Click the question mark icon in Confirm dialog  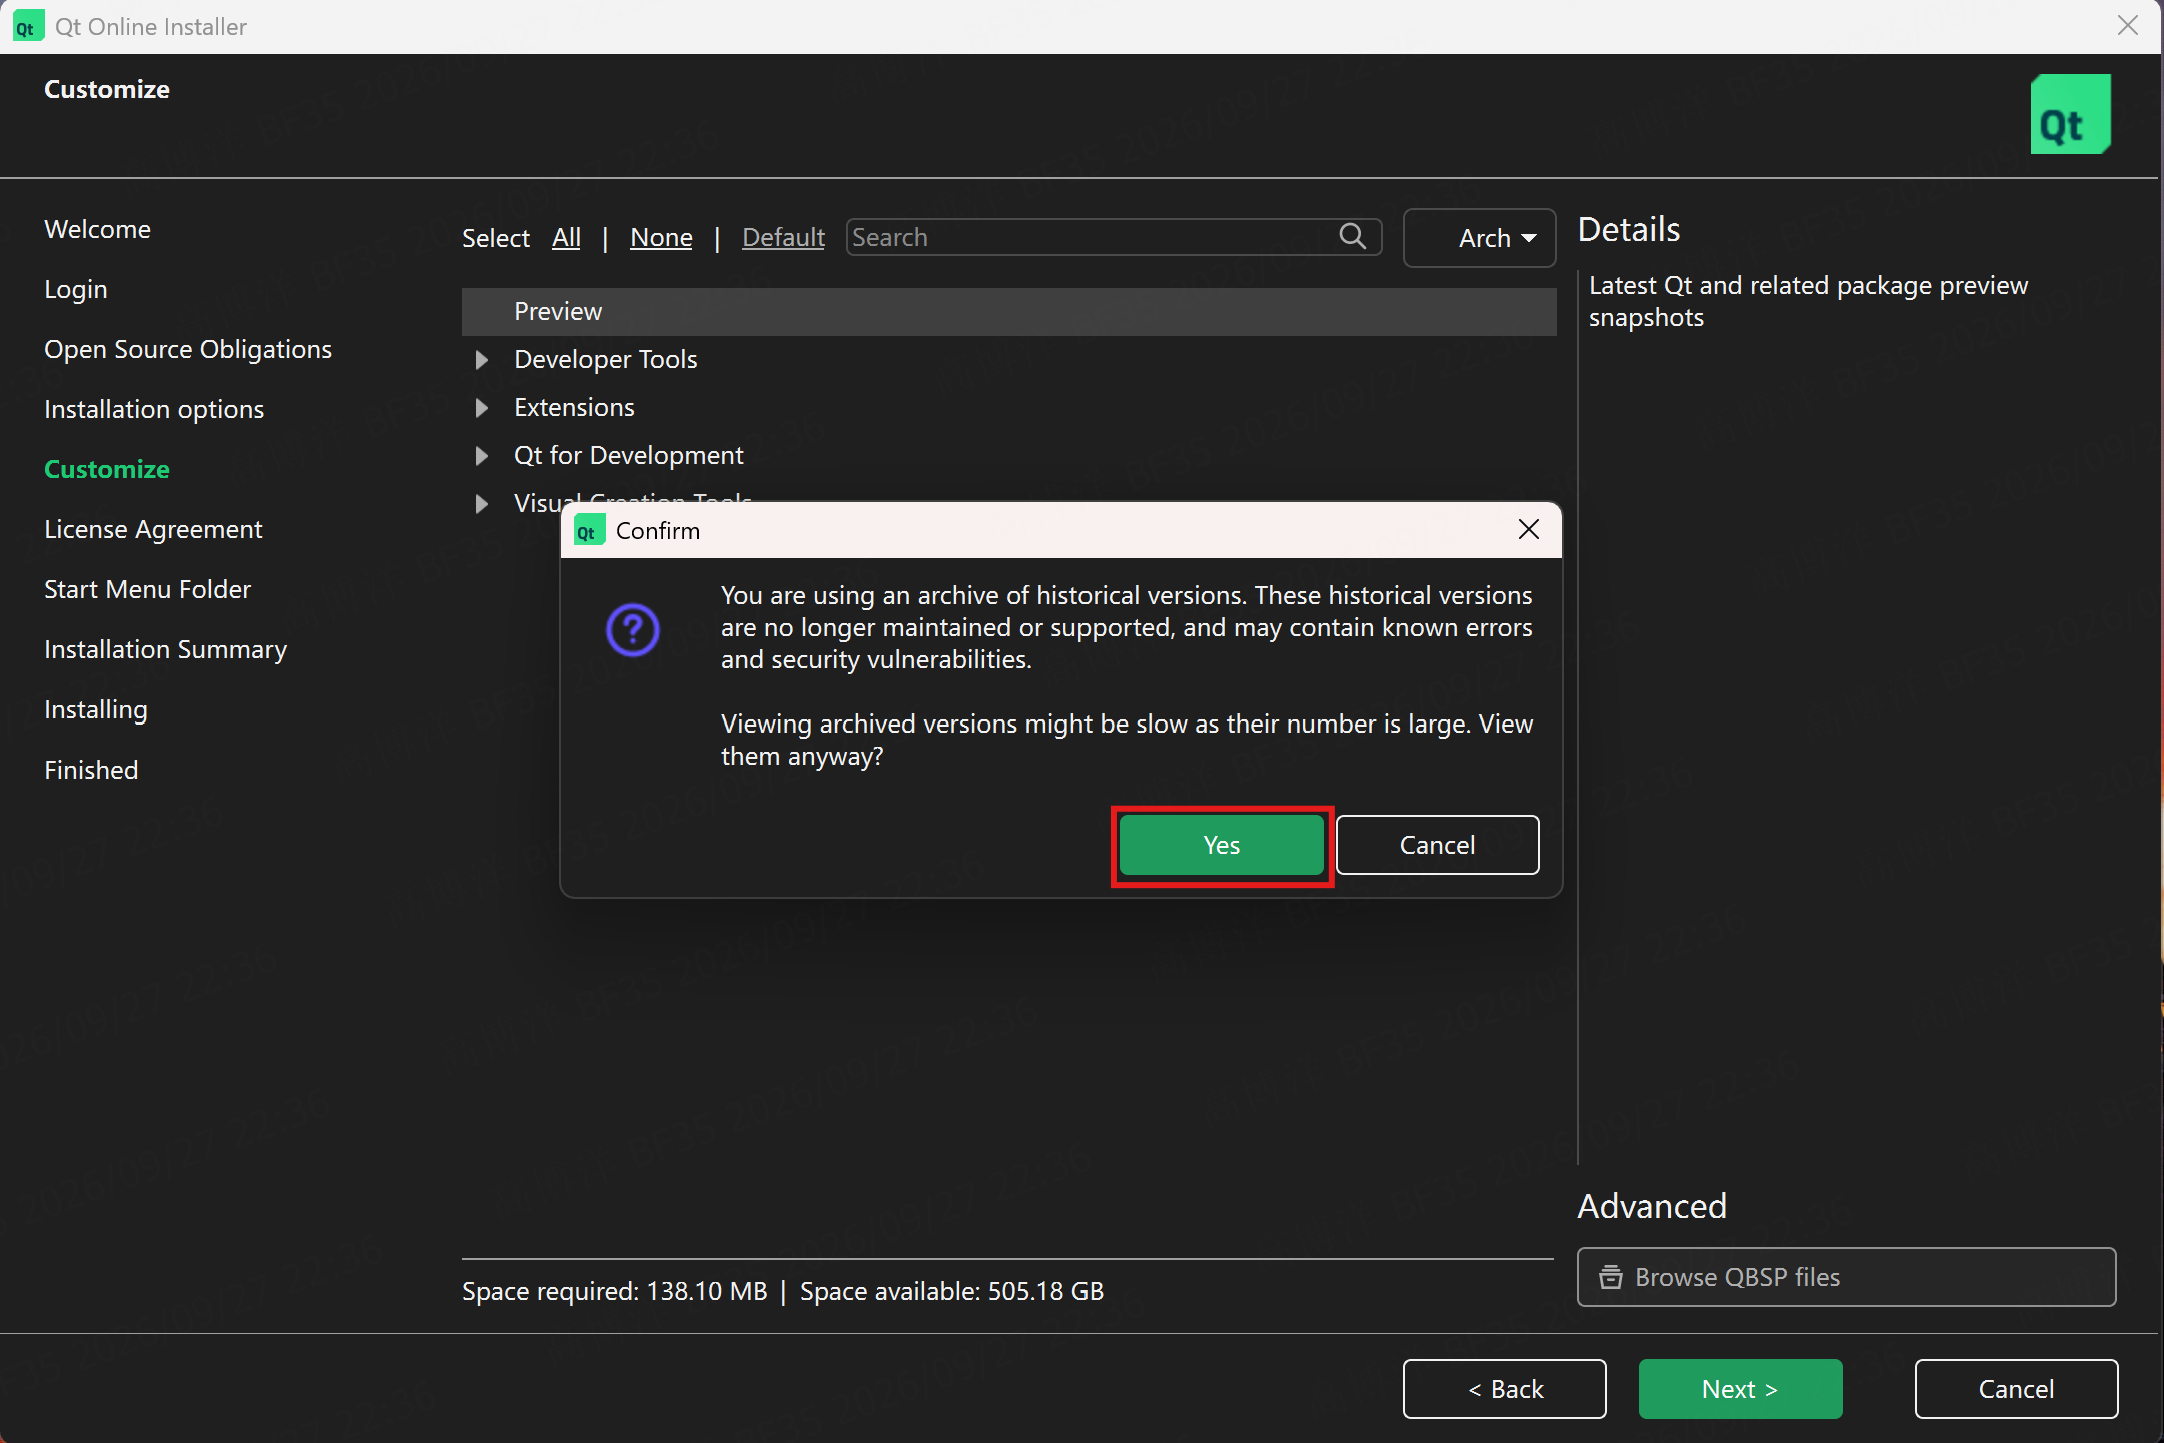tap(632, 630)
